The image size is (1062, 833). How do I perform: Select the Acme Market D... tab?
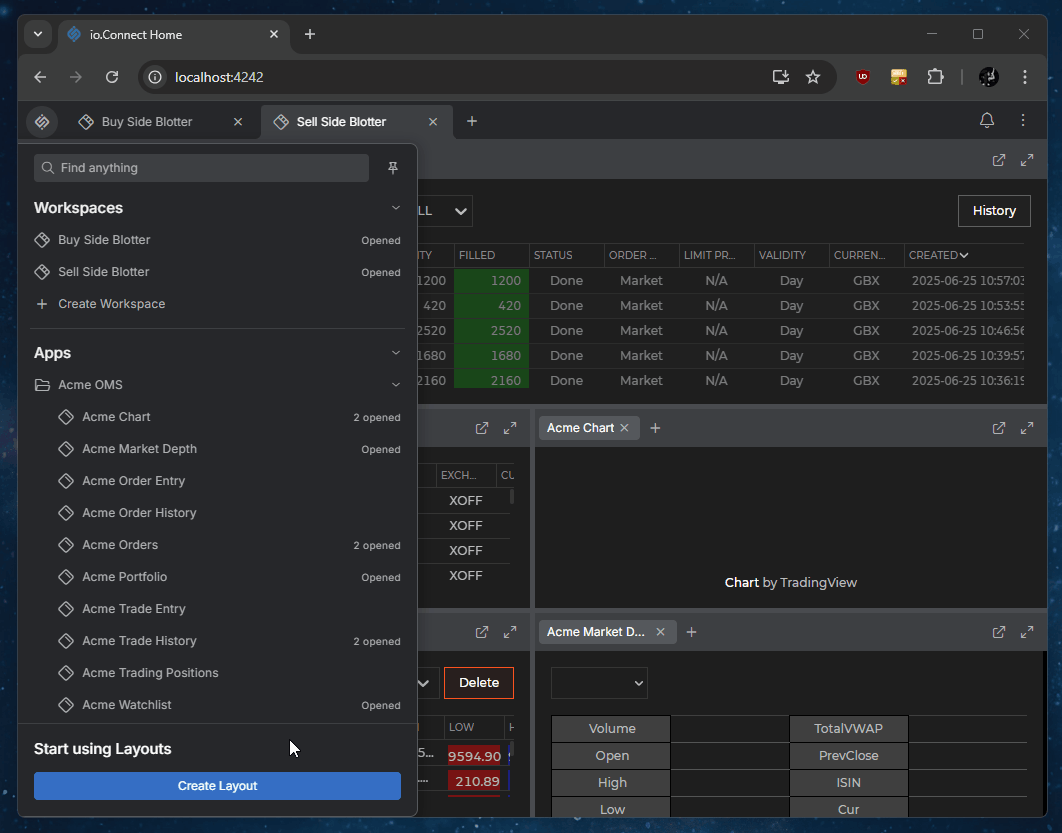coord(596,632)
